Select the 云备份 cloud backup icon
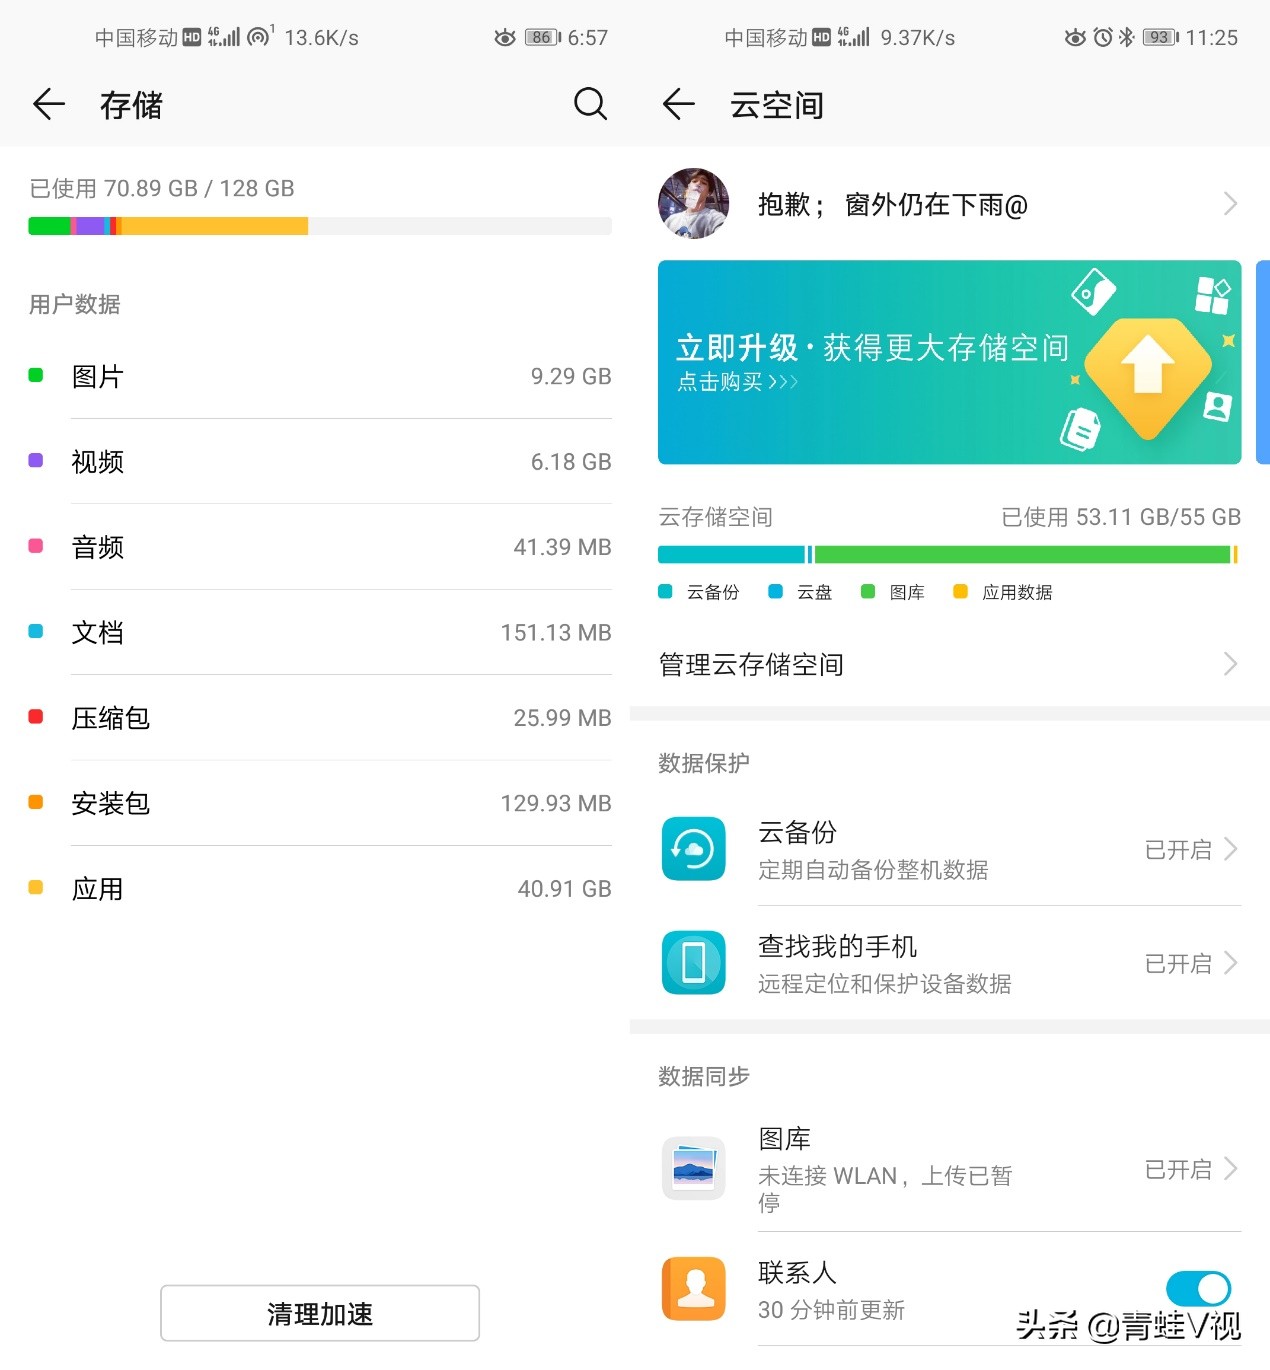The image size is (1270, 1370). click(693, 849)
